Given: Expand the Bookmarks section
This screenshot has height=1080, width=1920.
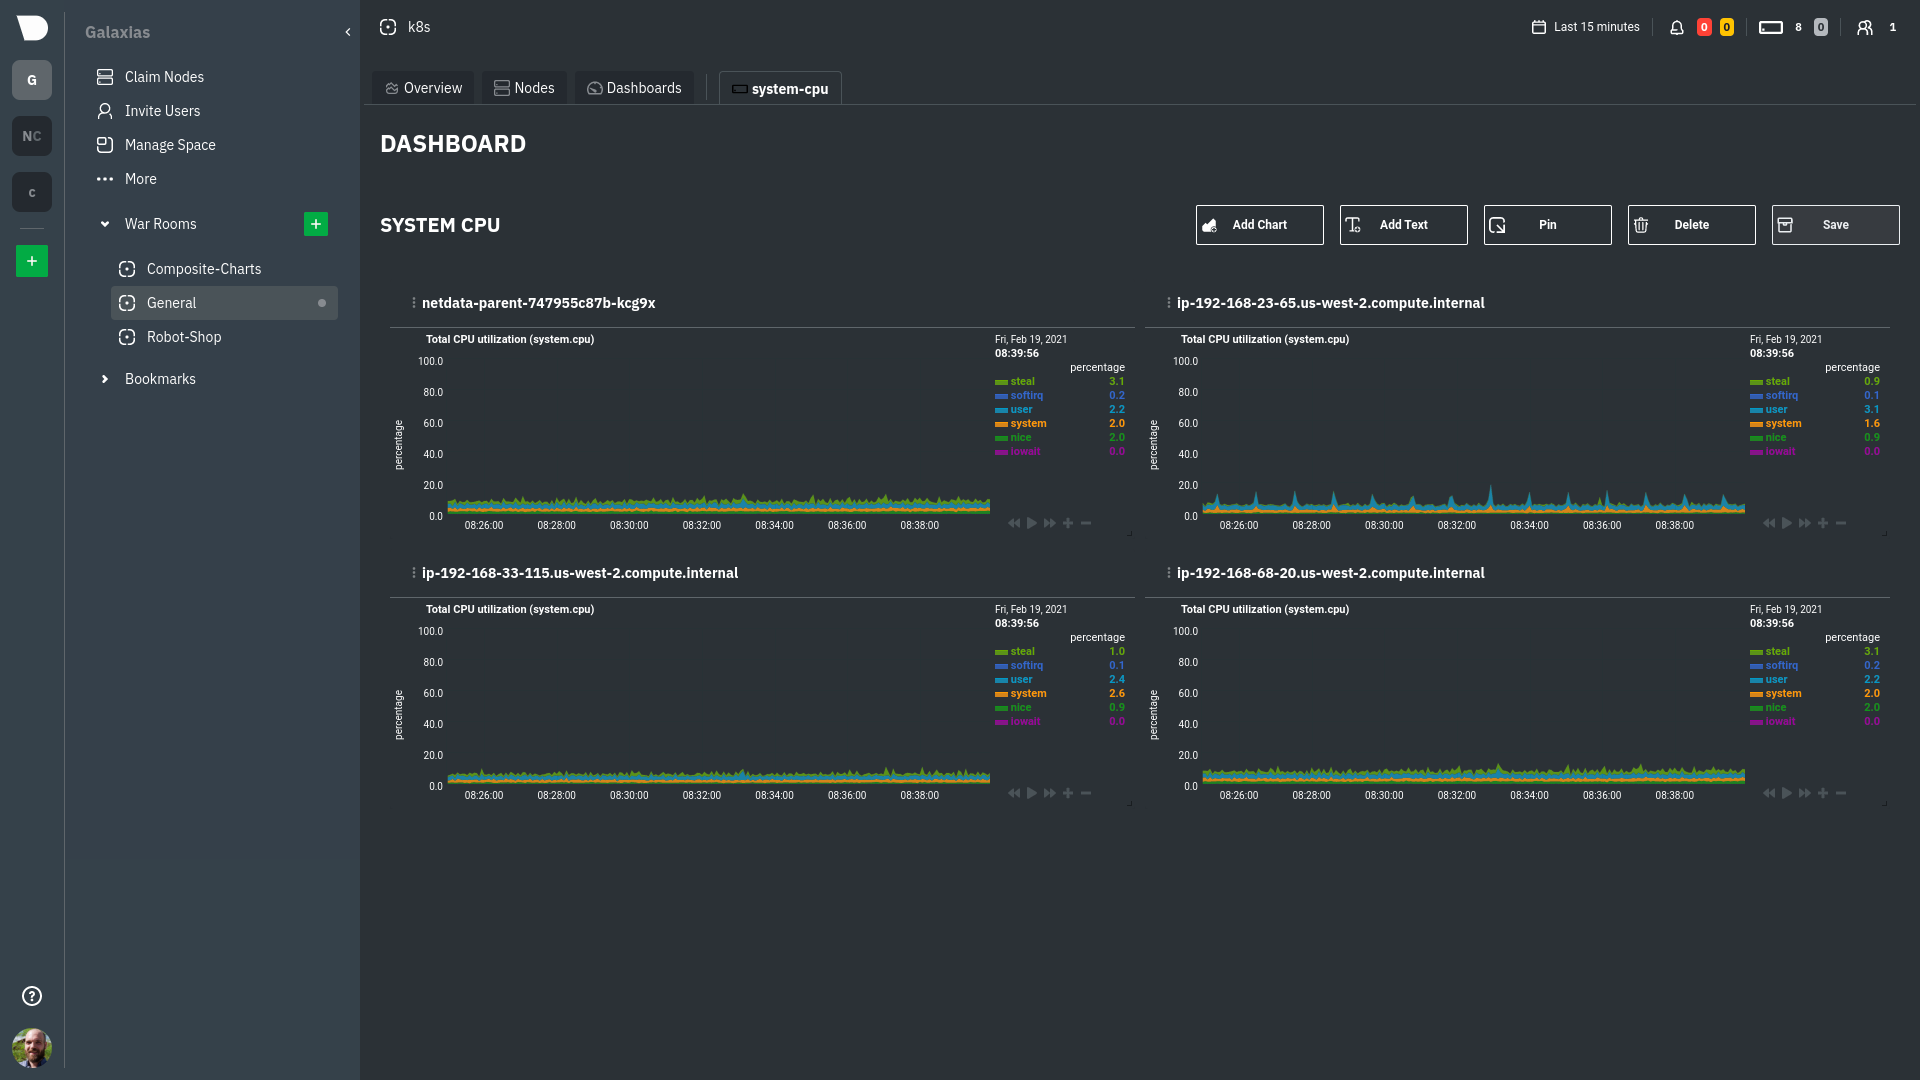Looking at the screenshot, I should coord(104,378).
